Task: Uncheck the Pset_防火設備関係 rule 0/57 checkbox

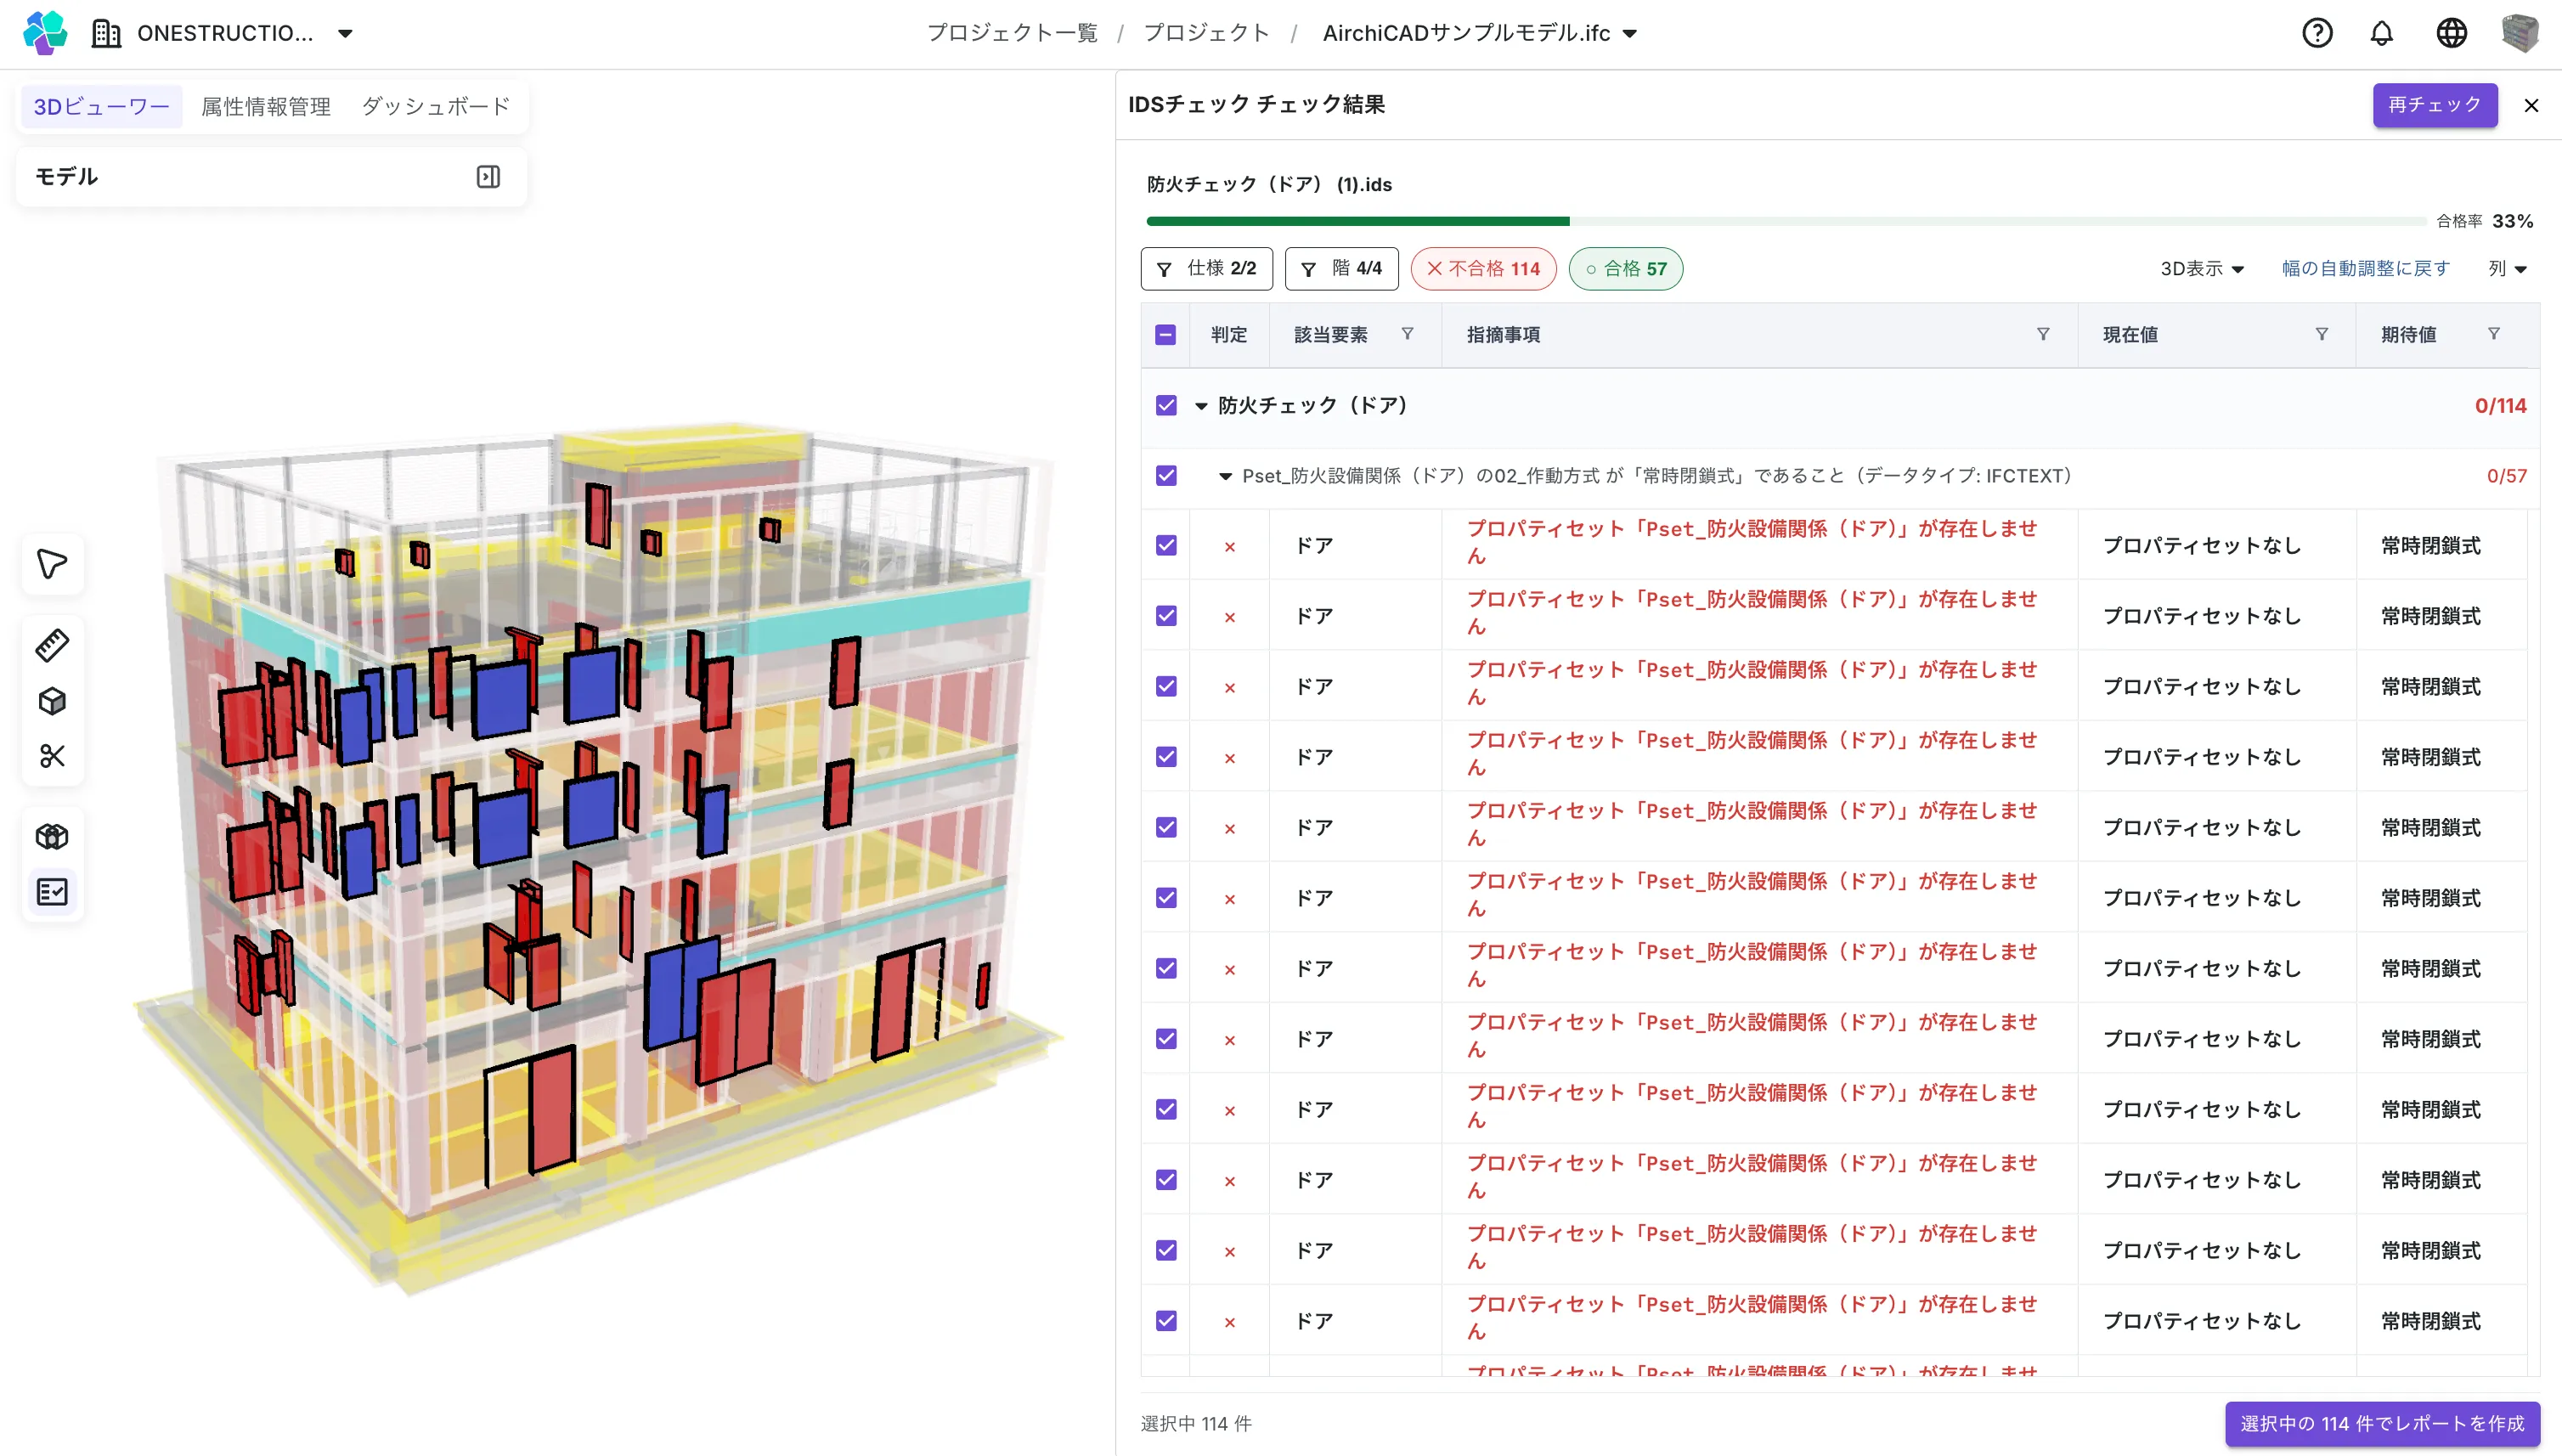Action: point(1166,475)
